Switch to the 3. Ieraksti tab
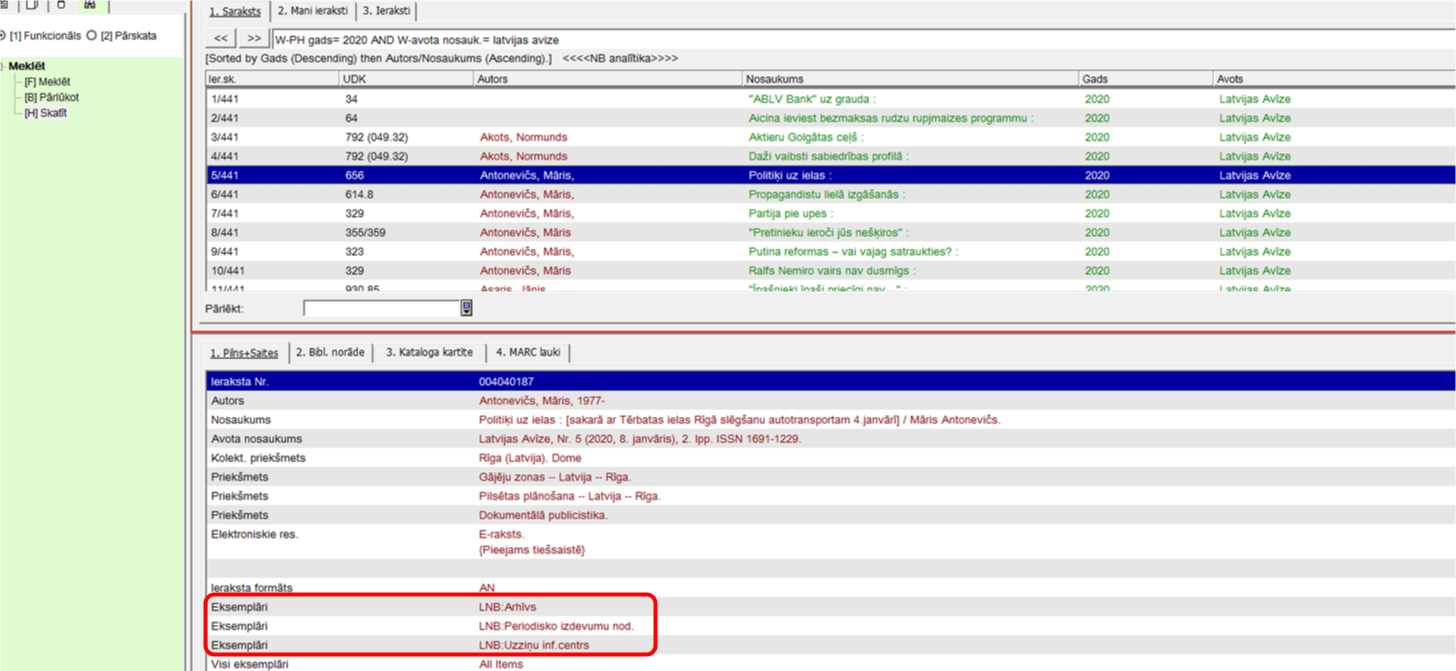 pyautogui.click(x=386, y=11)
